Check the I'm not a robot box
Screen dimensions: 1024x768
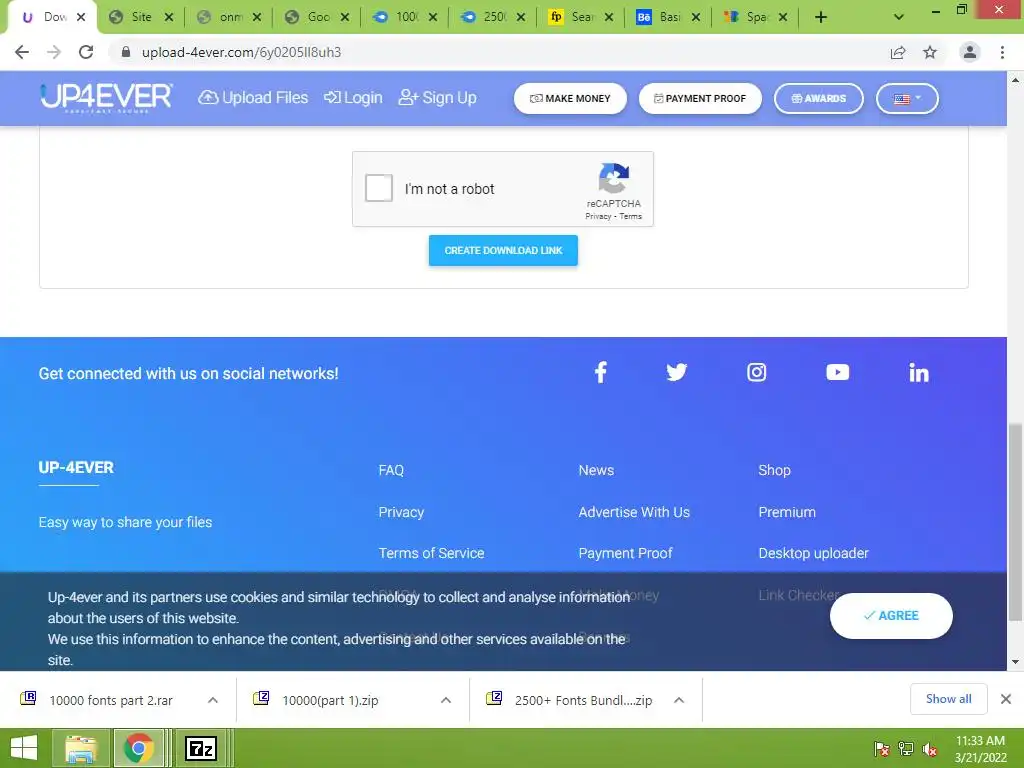tap(379, 188)
